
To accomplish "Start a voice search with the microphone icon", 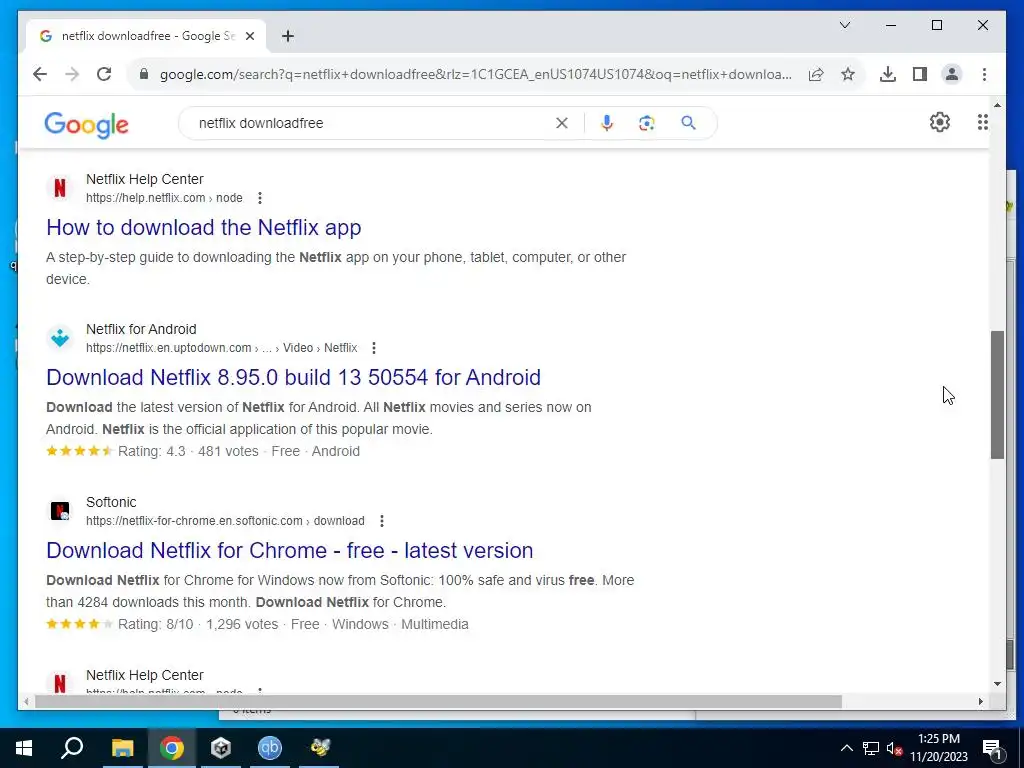I will pyautogui.click(x=607, y=123).
